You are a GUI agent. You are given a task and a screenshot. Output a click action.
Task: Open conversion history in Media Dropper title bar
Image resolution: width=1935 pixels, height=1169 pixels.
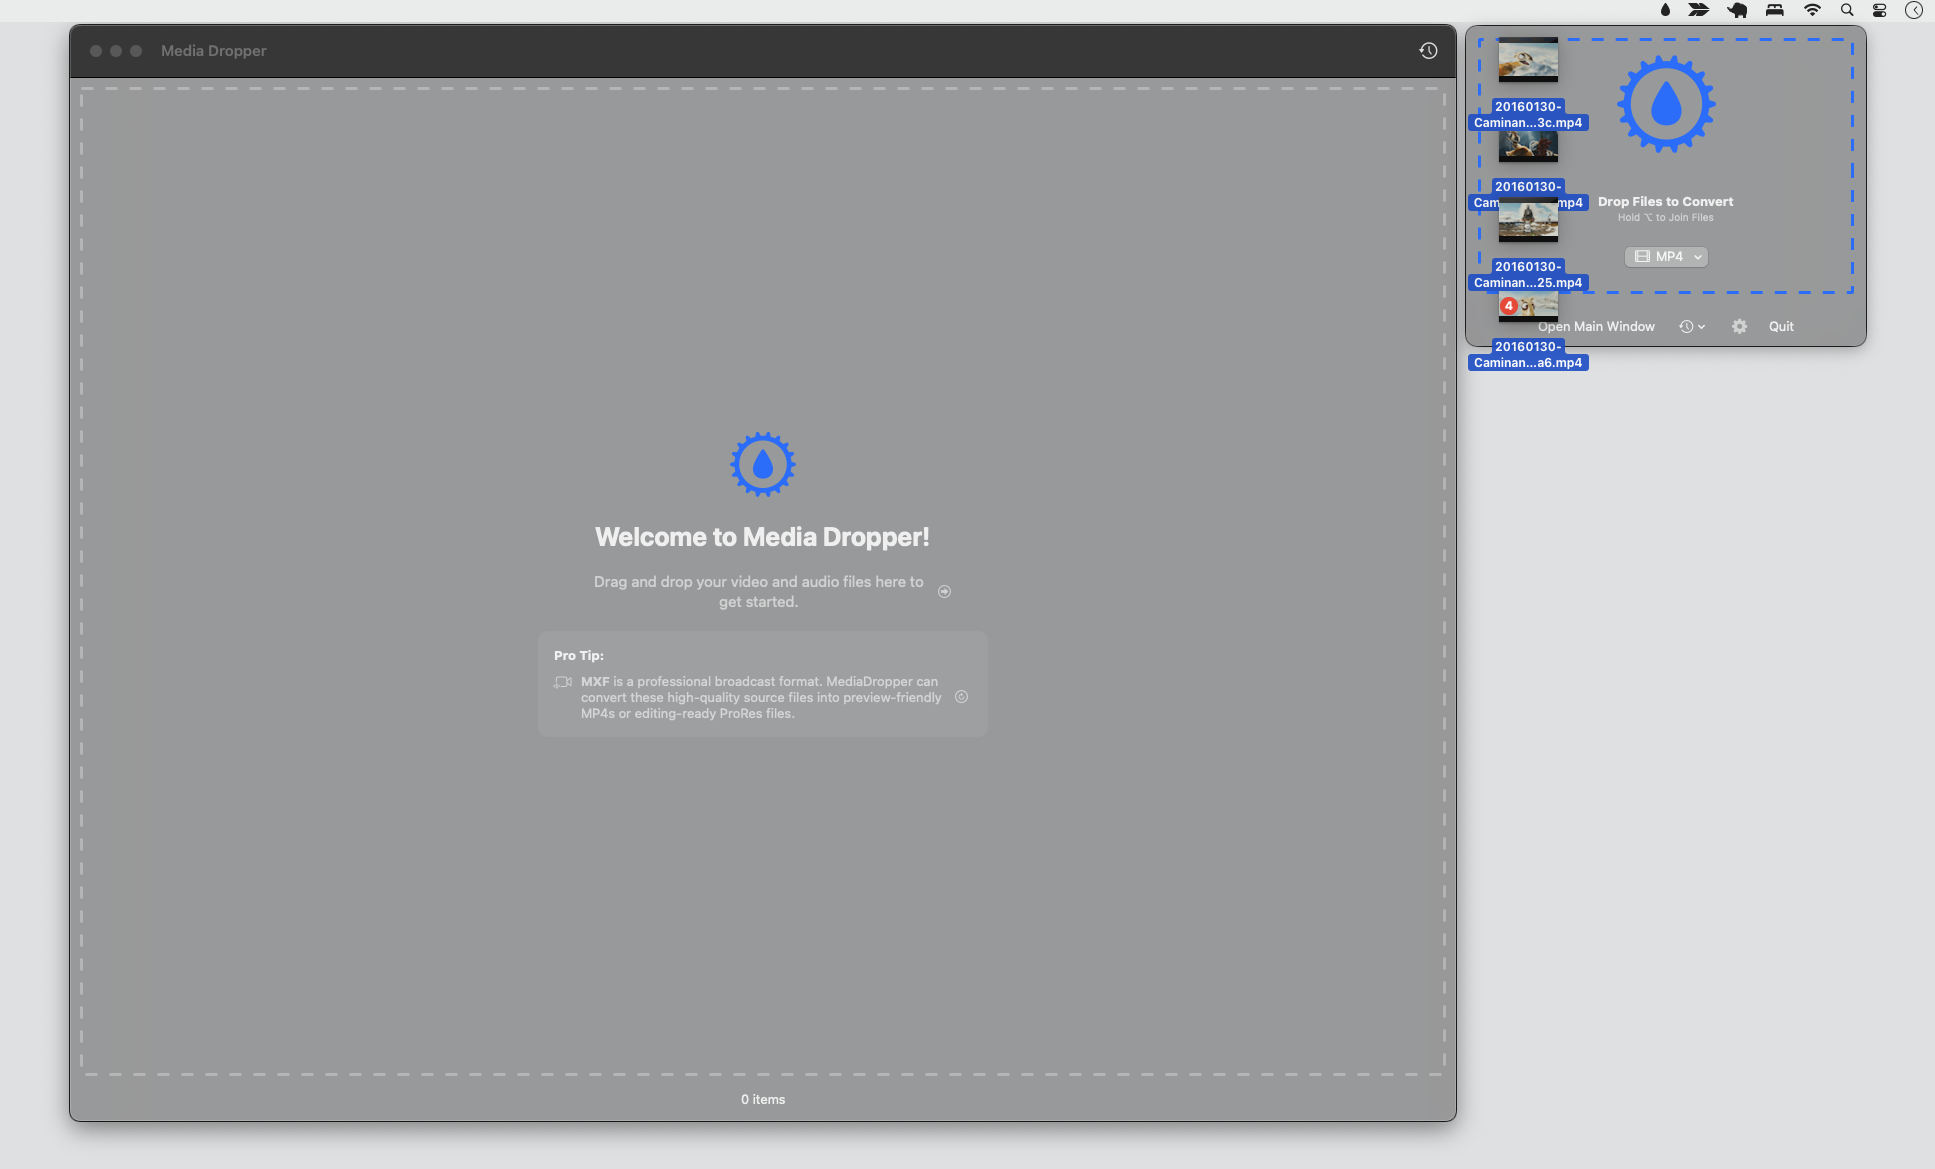pyautogui.click(x=1428, y=51)
